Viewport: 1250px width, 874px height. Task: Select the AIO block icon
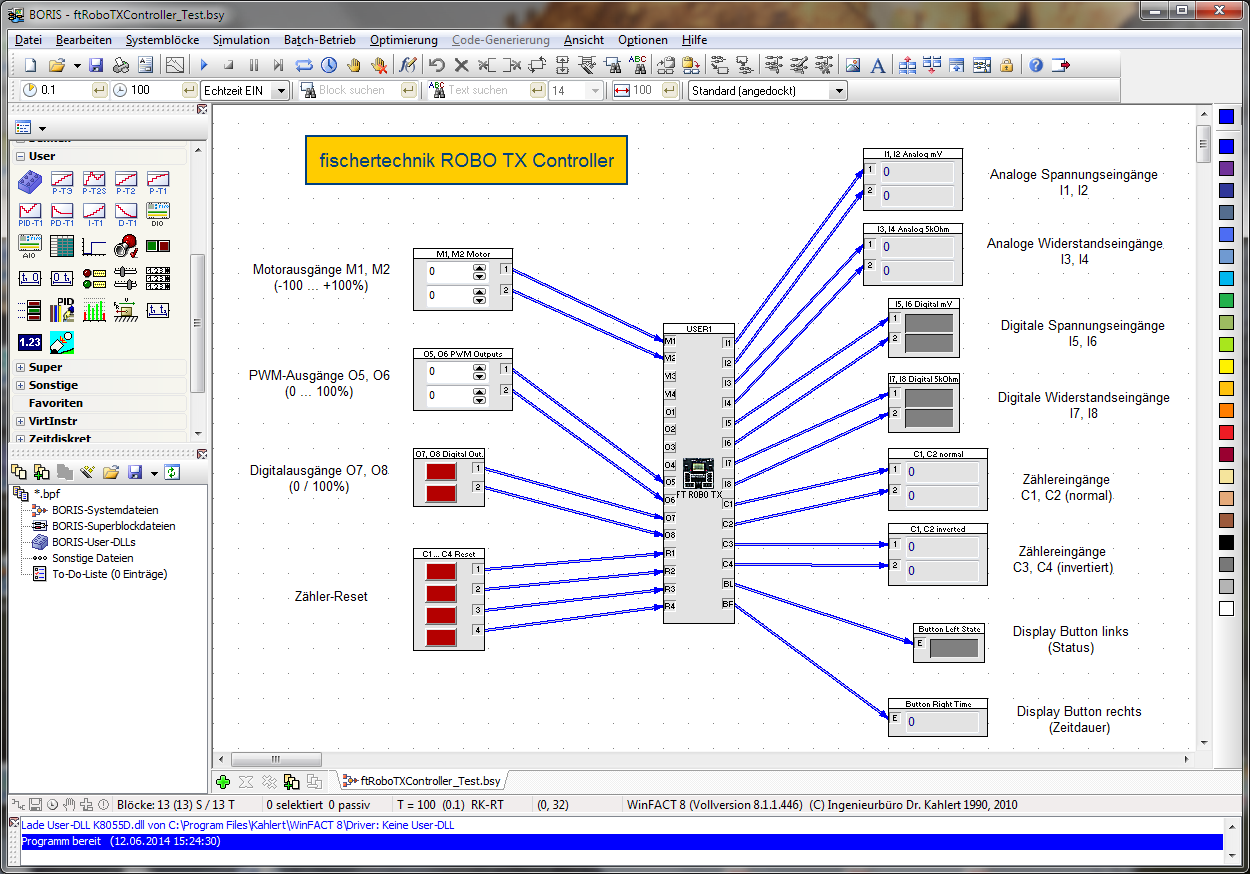[30, 245]
